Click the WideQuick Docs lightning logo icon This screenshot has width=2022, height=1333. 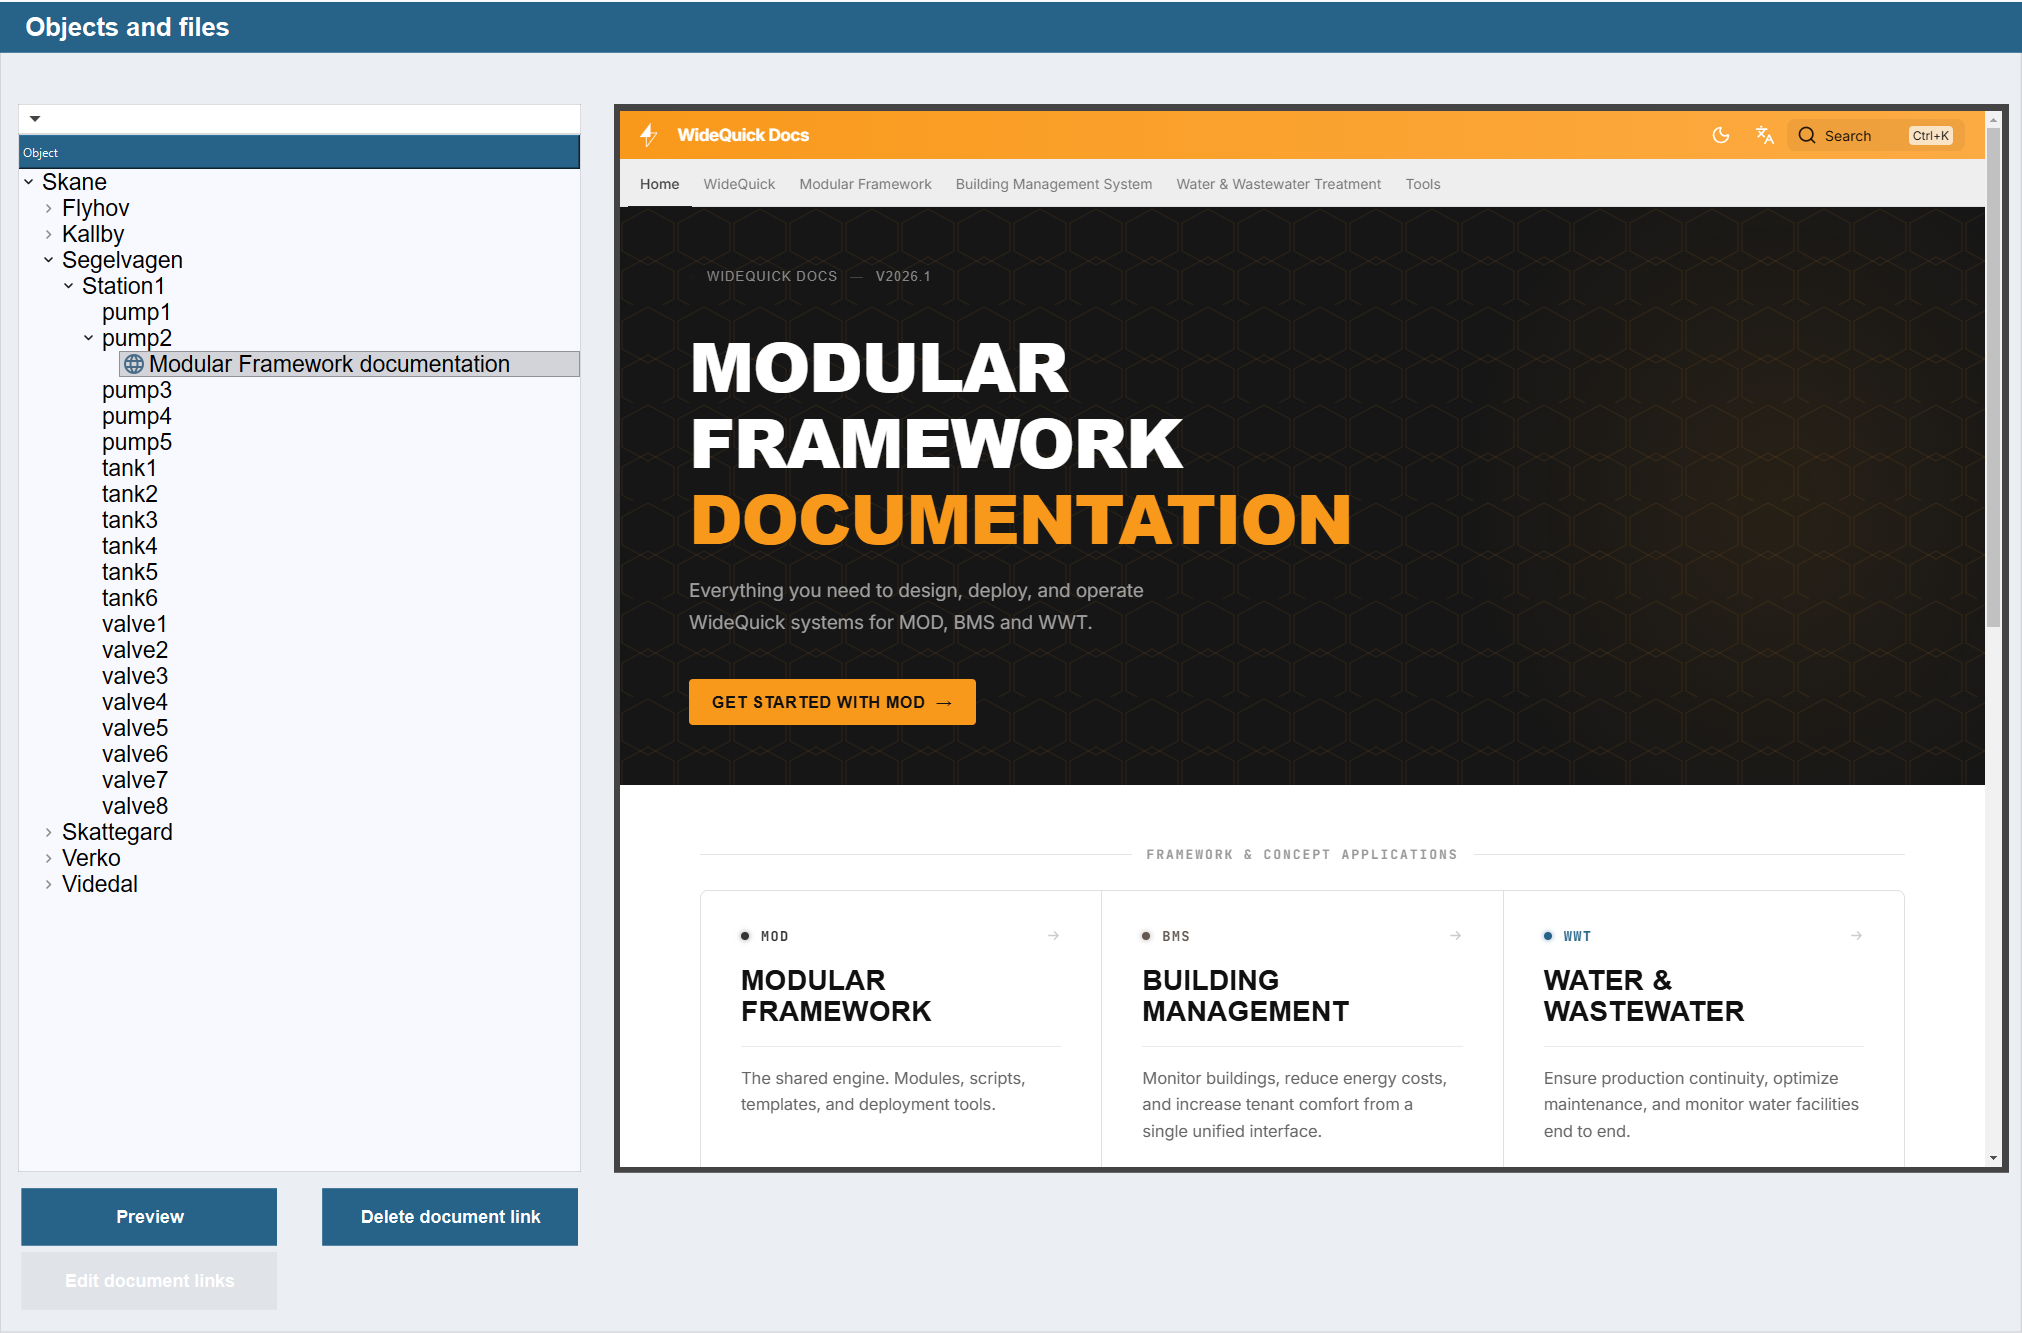coord(649,134)
